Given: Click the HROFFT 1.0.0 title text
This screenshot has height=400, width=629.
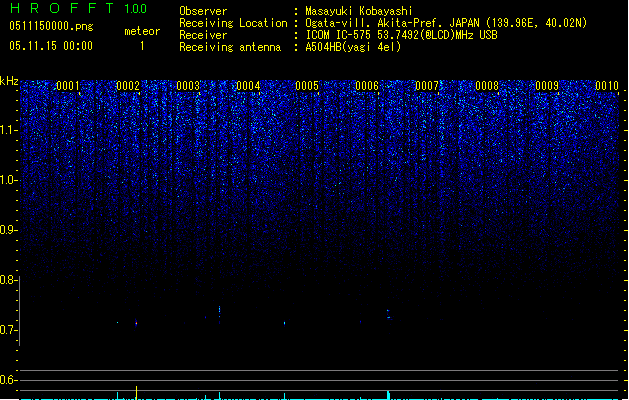Looking at the screenshot, I should click(78, 8).
